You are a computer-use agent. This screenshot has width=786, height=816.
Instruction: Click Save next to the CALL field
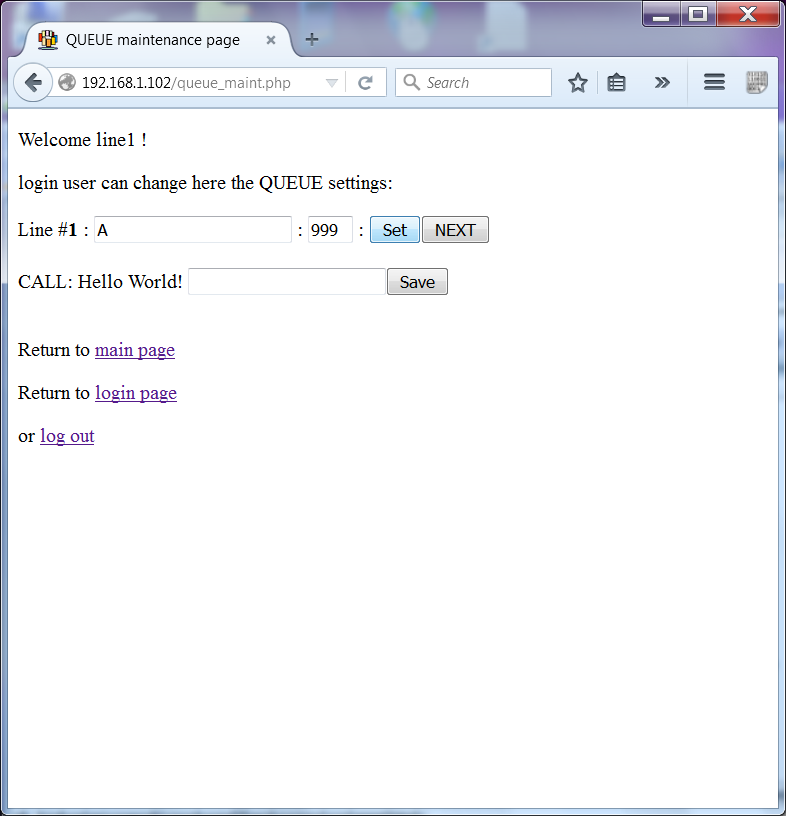(x=417, y=282)
